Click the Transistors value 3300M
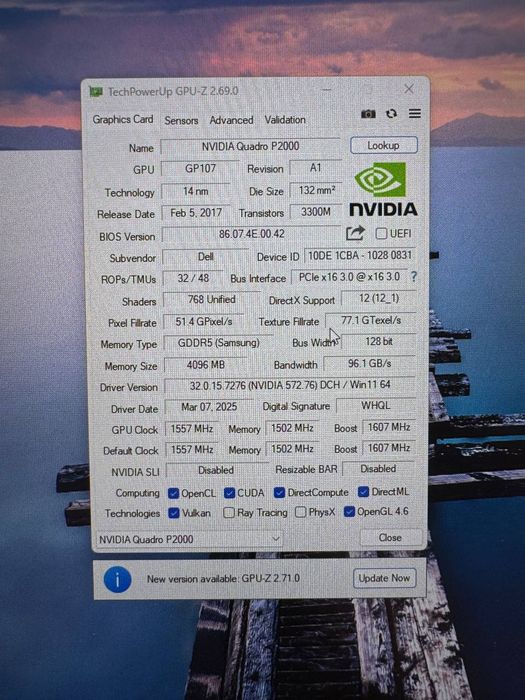The height and width of the screenshot is (700, 525). point(316,212)
